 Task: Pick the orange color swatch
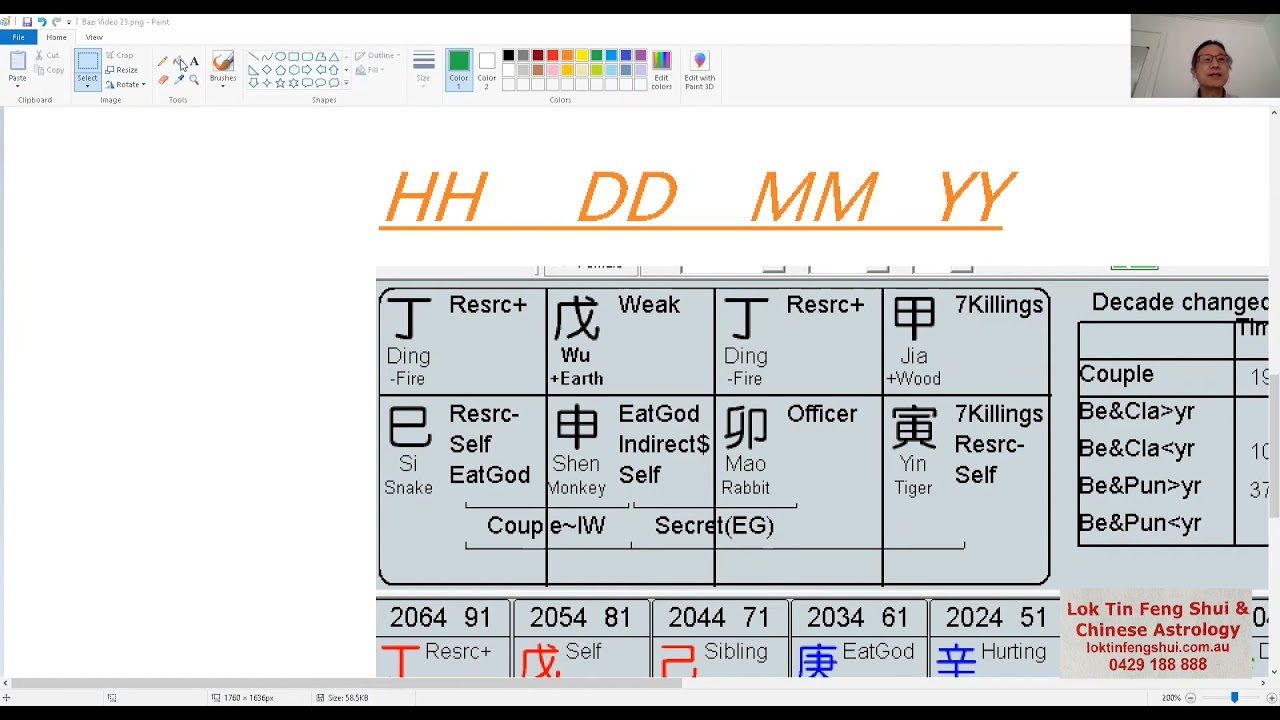click(x=567, y=56)
